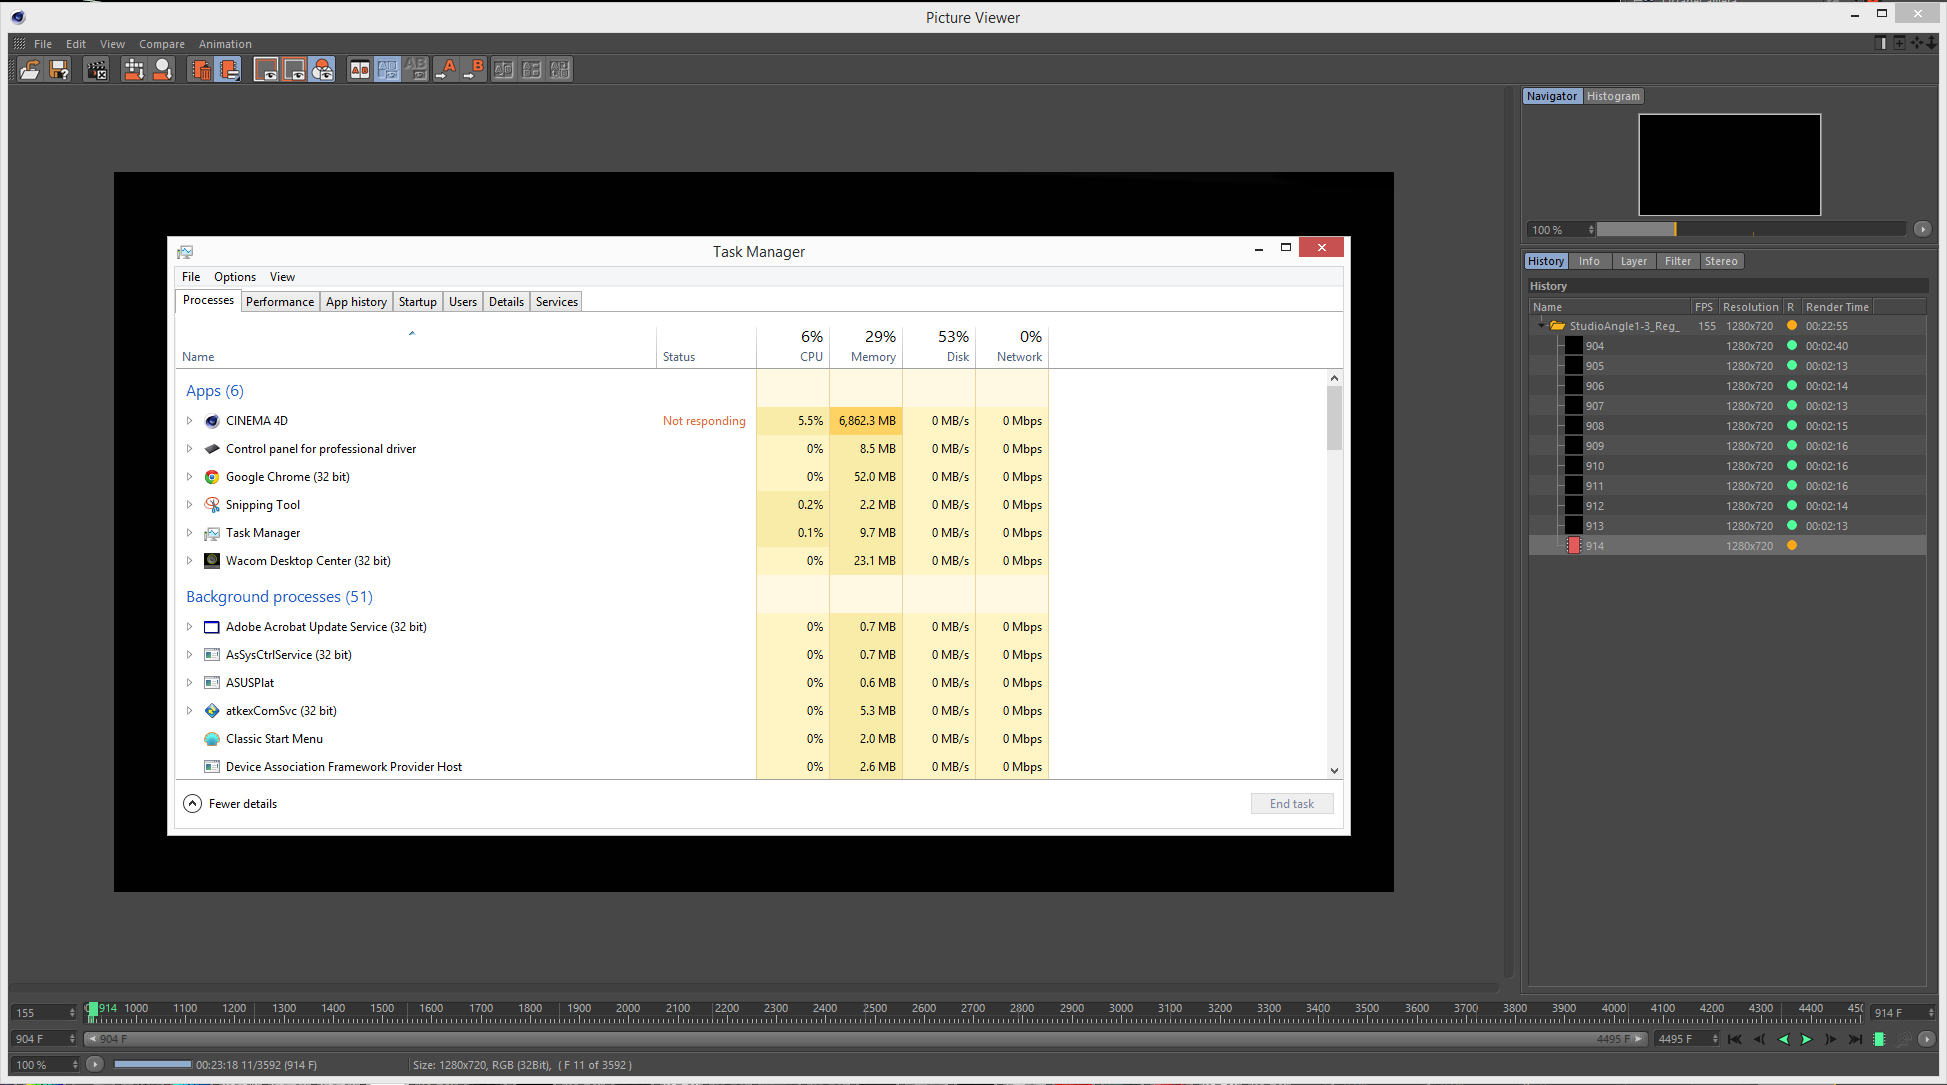Collapse the StudioAngle1-3_Reg_ history folder
The height and width of the screenshot is (1085, 1947).
click(x=1541, y=326)
